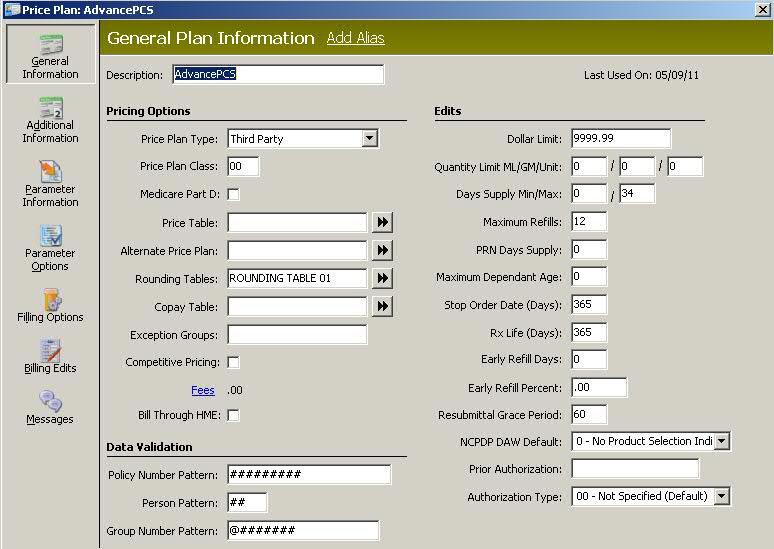774x549 pixels.
Task: Click the Alternate Price Plan lookup arrow
Action: 383,250
